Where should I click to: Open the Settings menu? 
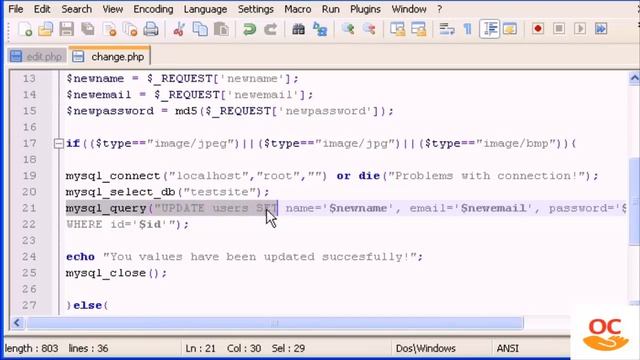coord(256,9)
